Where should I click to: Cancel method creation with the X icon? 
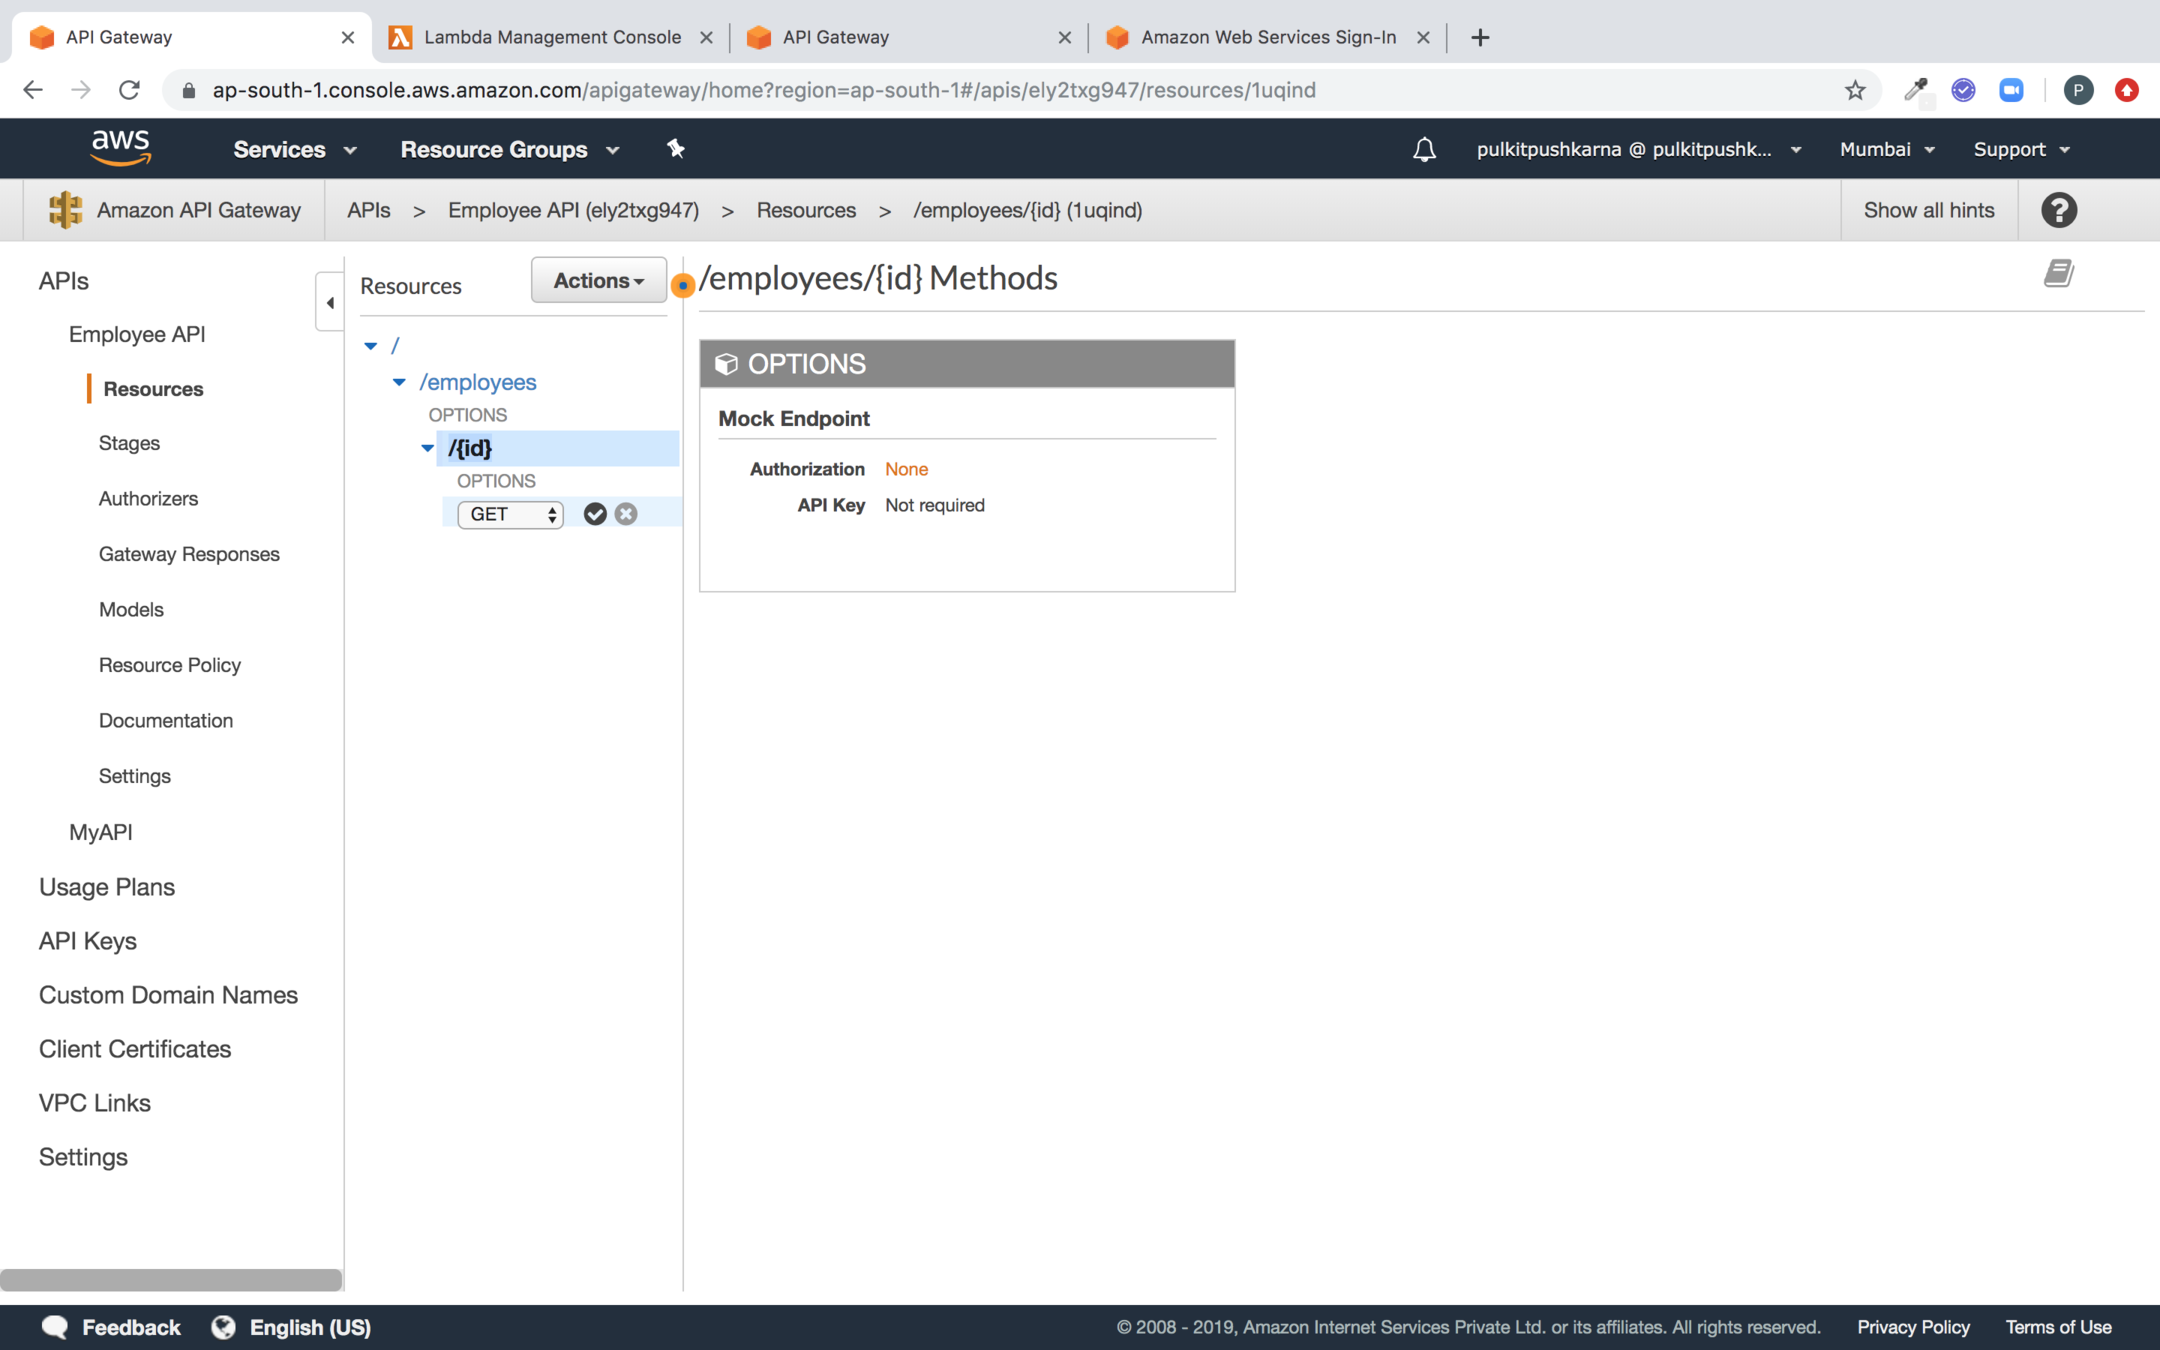click(626, 514)
